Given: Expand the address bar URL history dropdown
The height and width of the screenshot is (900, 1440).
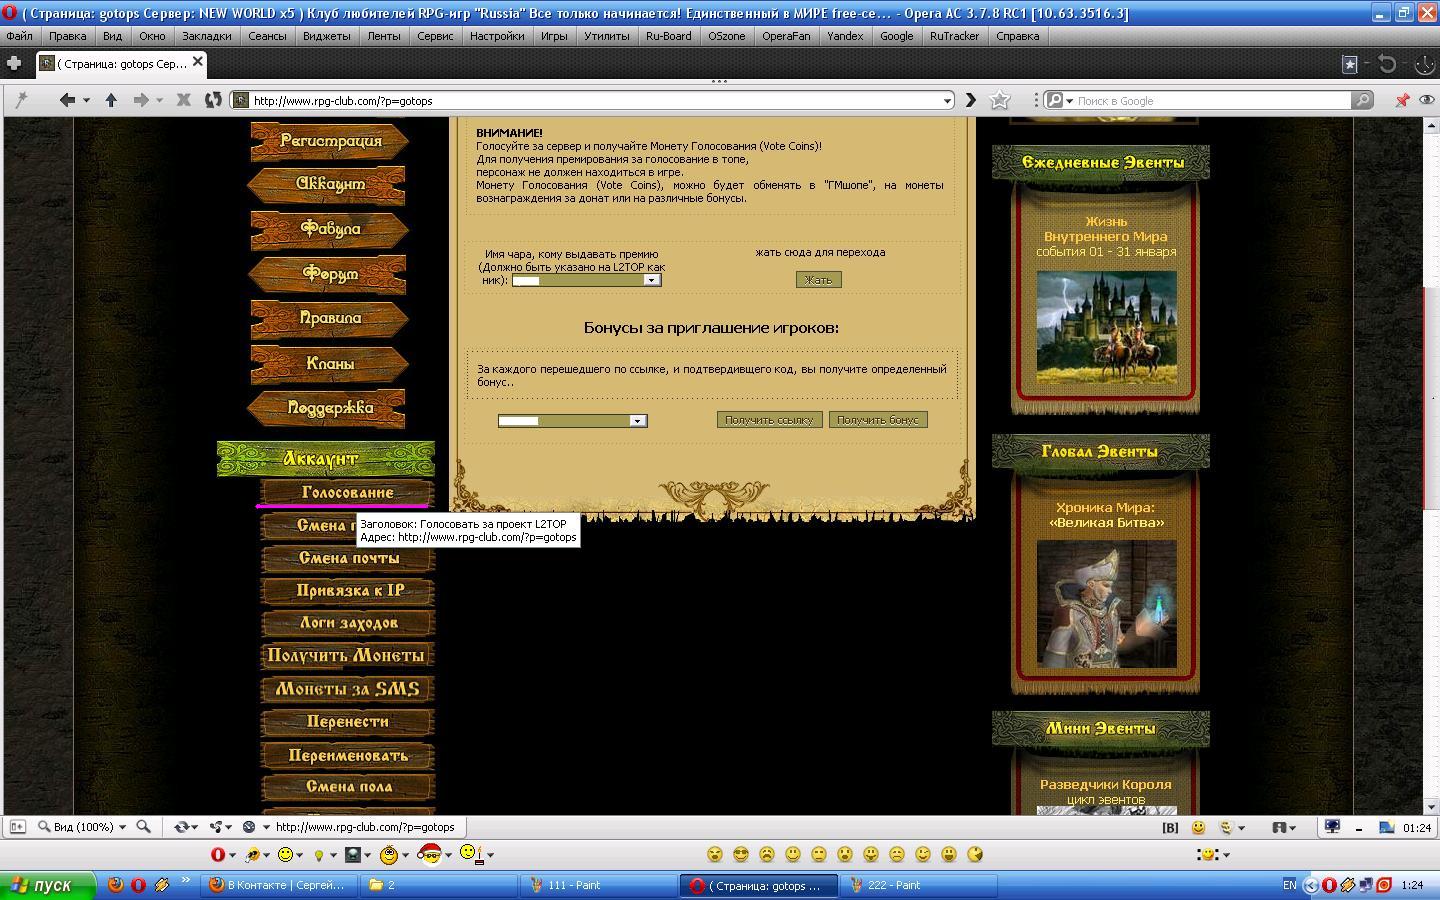Looking at the screenshot, I should coord(947,100).
